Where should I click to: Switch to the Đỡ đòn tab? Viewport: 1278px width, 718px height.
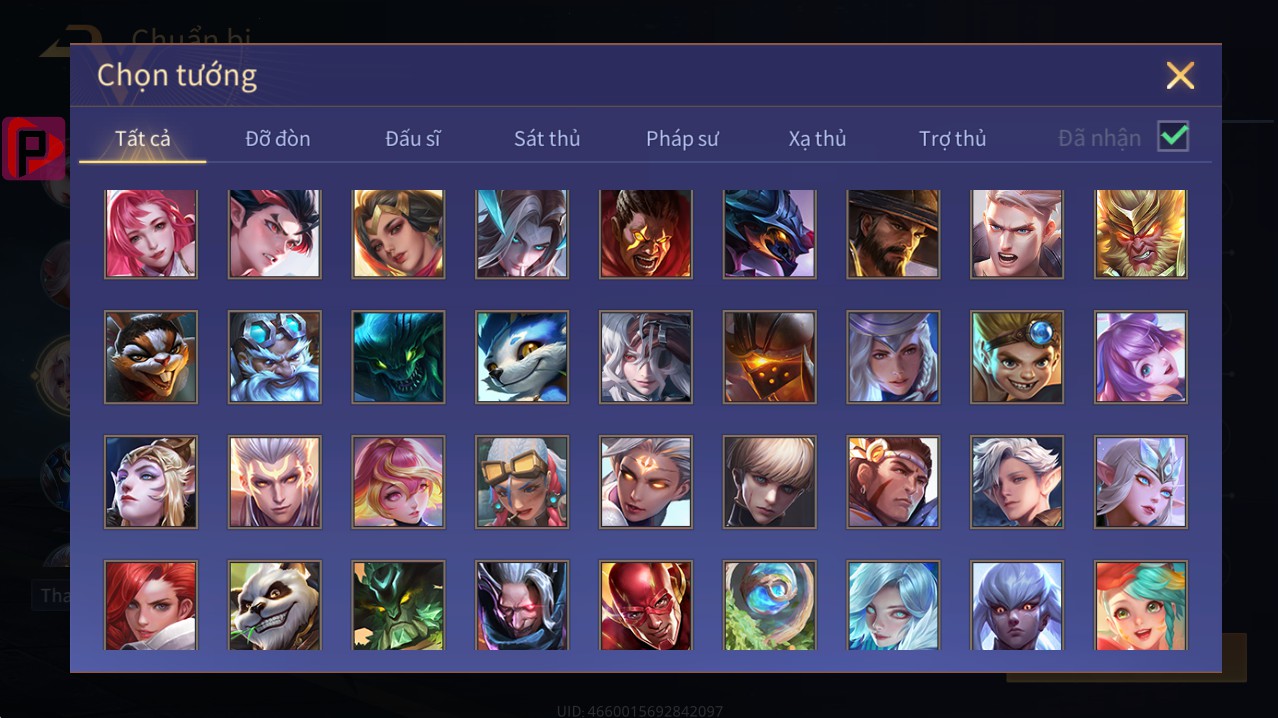point(278,139)
